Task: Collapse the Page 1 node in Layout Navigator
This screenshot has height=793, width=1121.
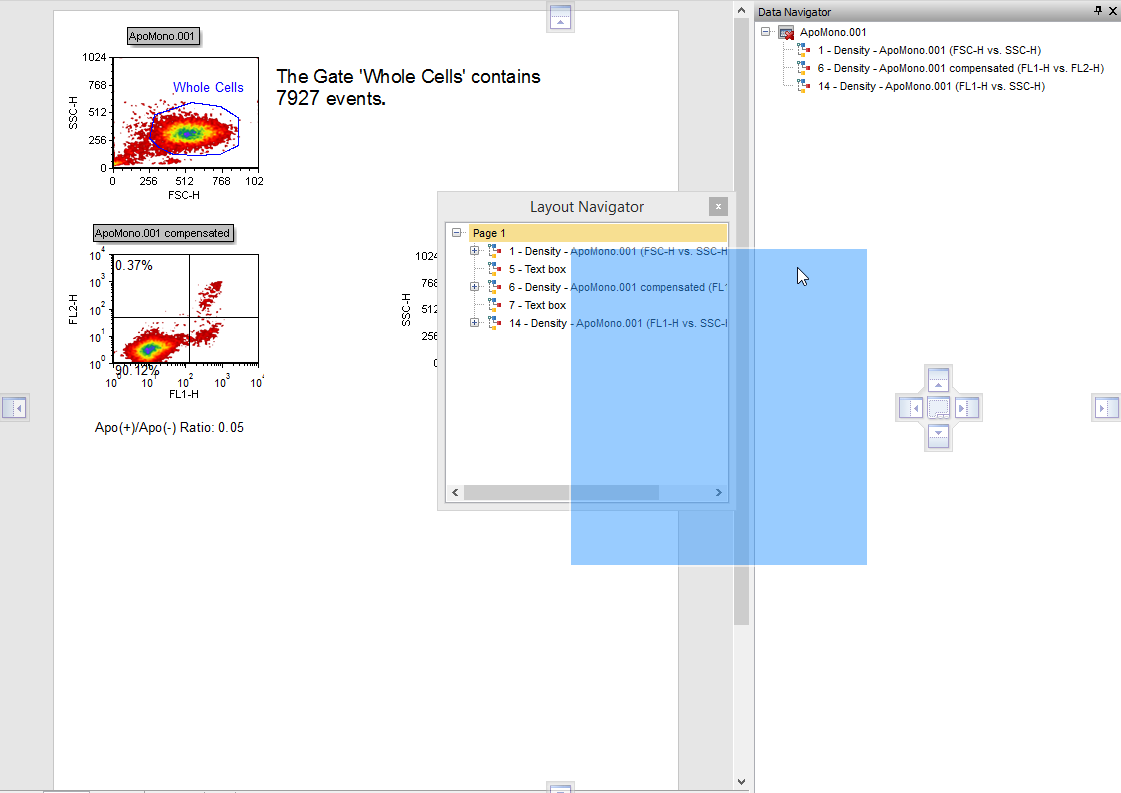Action: [x=457, y=233]
